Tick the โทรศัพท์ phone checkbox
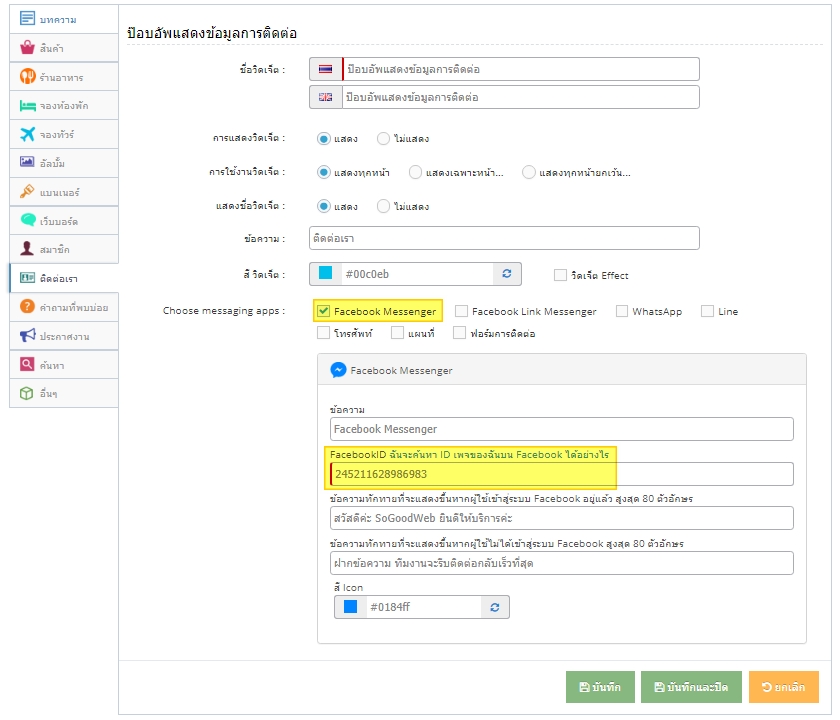 (x=323, y=333)
